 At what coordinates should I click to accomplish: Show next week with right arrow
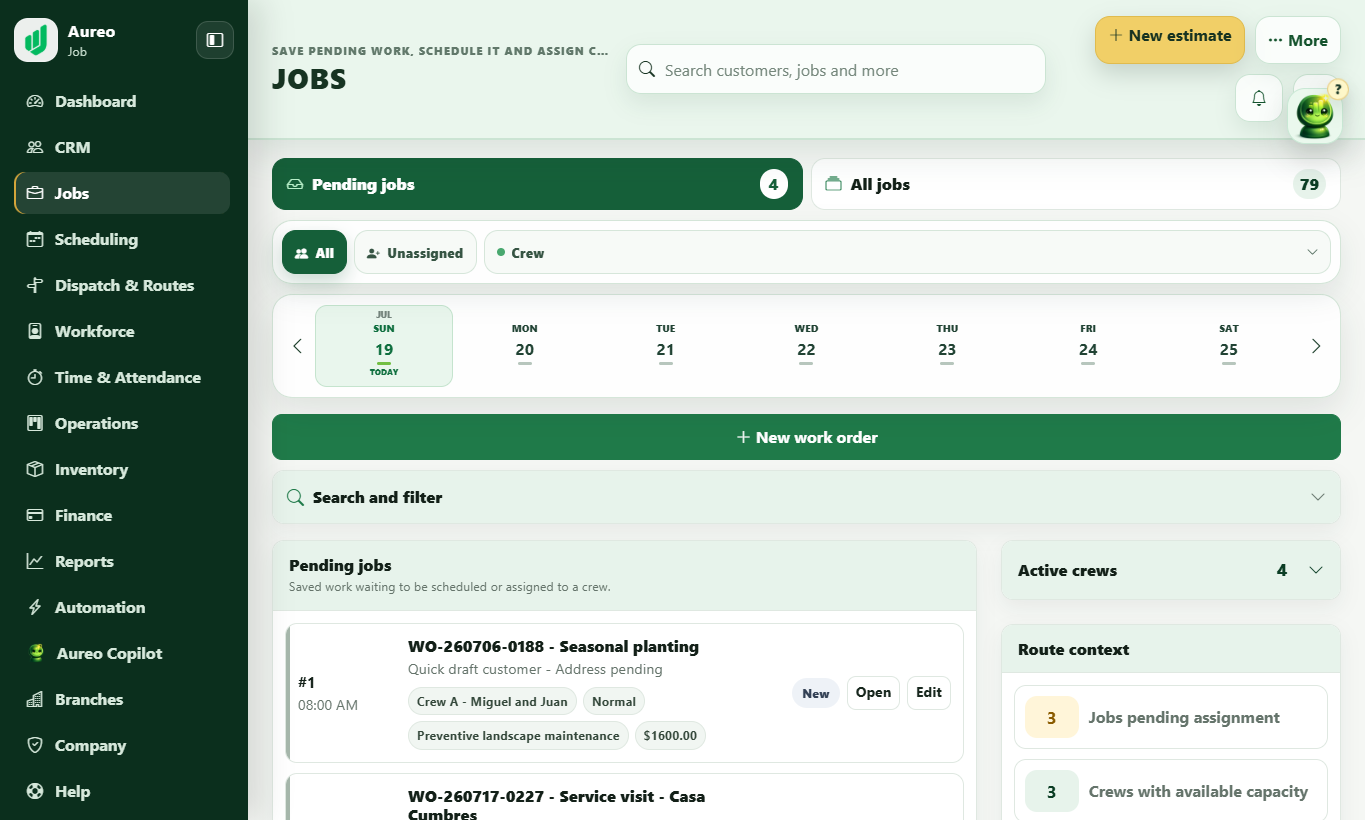[x=1316, y=346]
